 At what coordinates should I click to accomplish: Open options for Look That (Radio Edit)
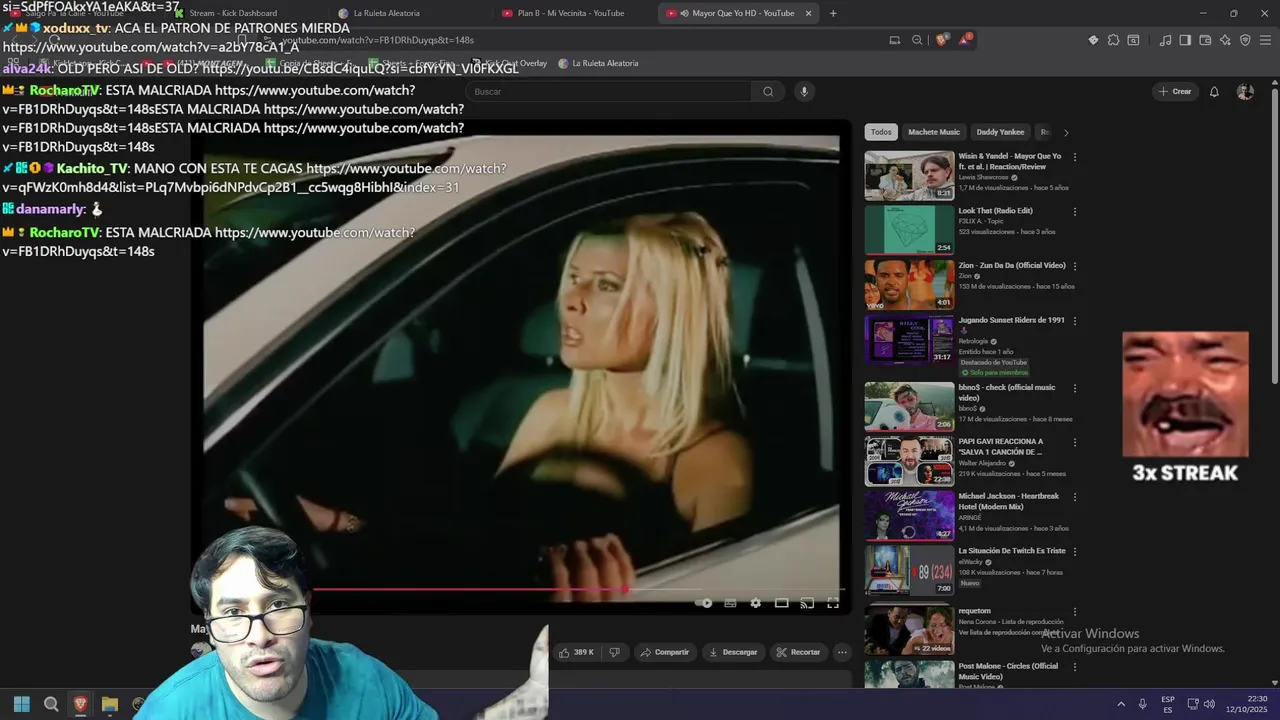tap(1075, 211)
